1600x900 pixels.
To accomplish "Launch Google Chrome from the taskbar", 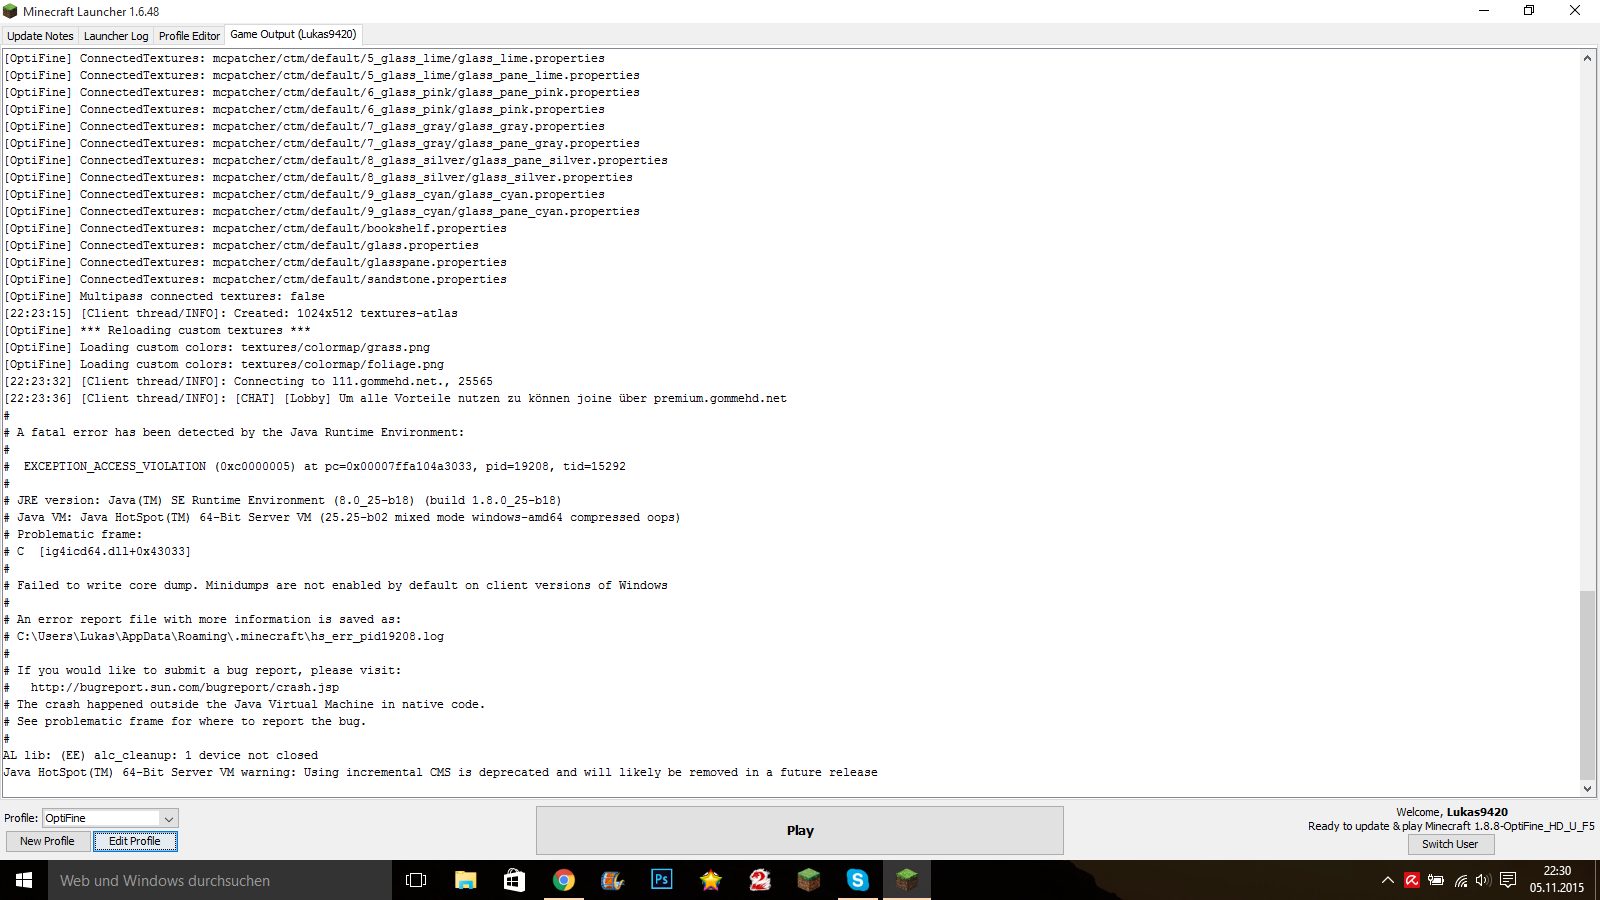I will pyautogui.click(x=564, y=880).
